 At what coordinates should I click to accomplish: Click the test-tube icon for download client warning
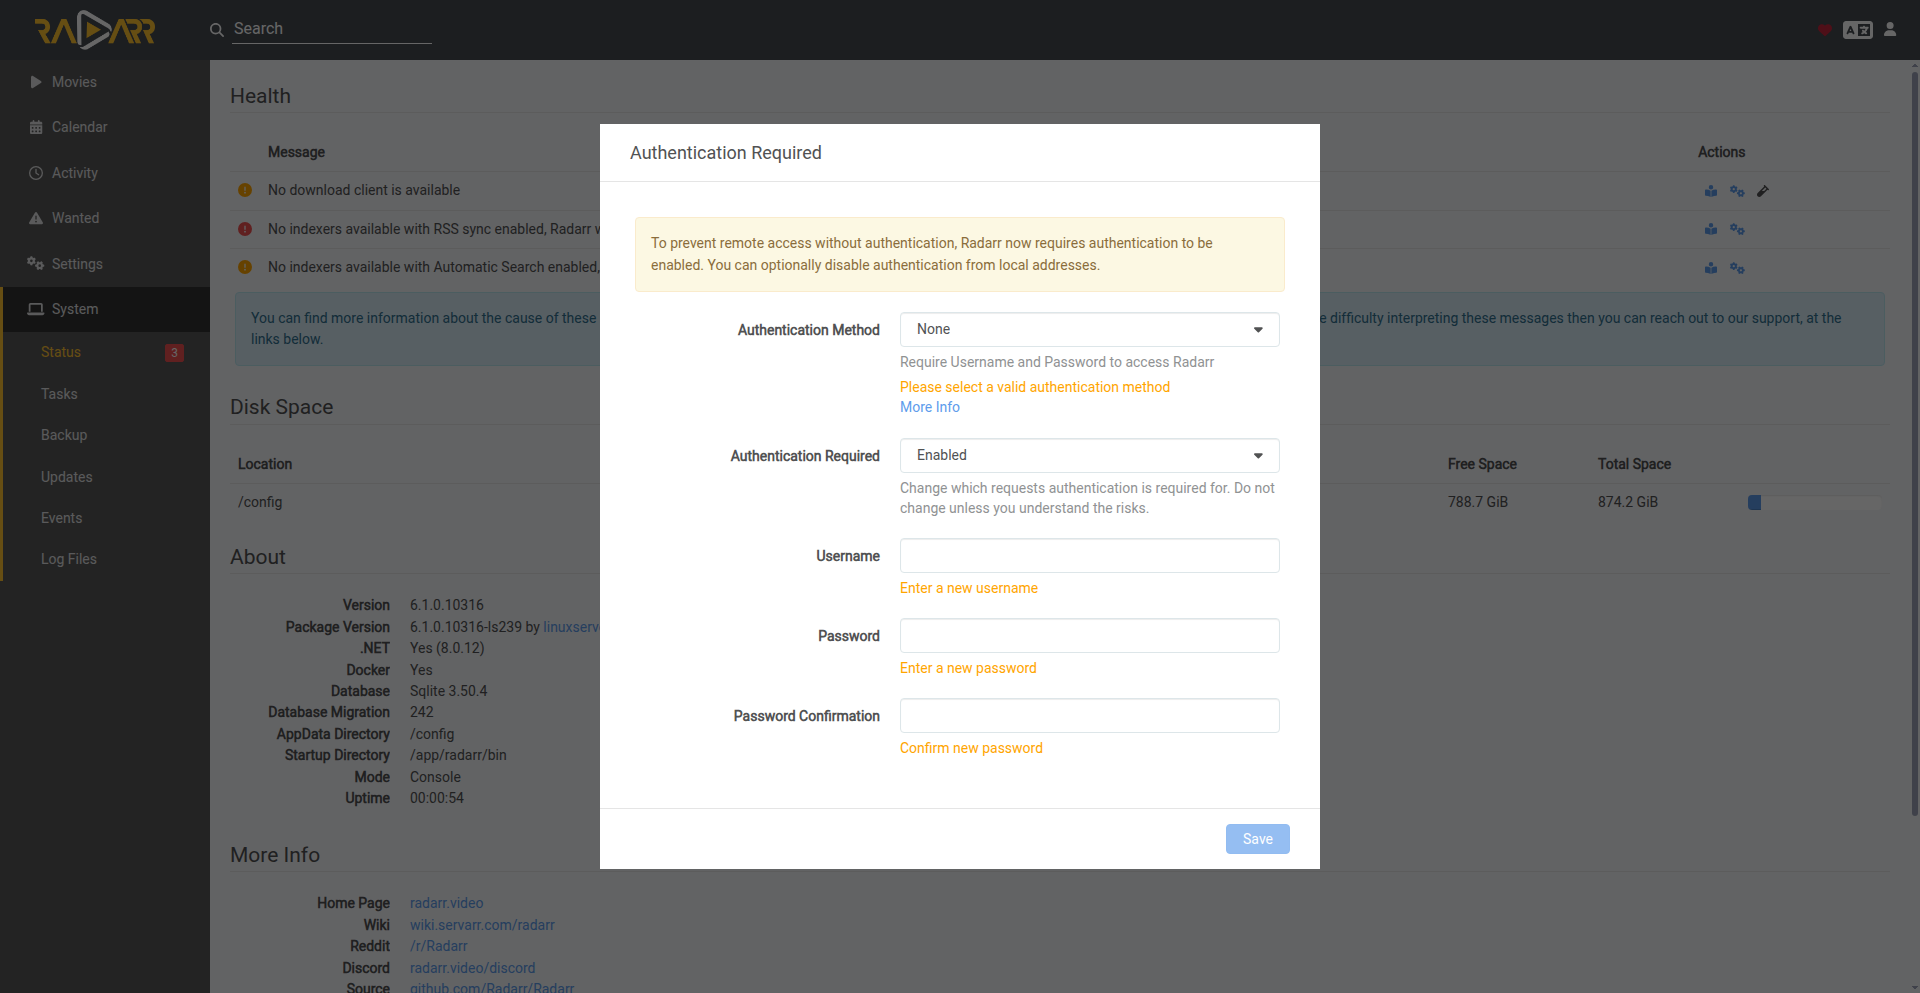point(1763,191)
